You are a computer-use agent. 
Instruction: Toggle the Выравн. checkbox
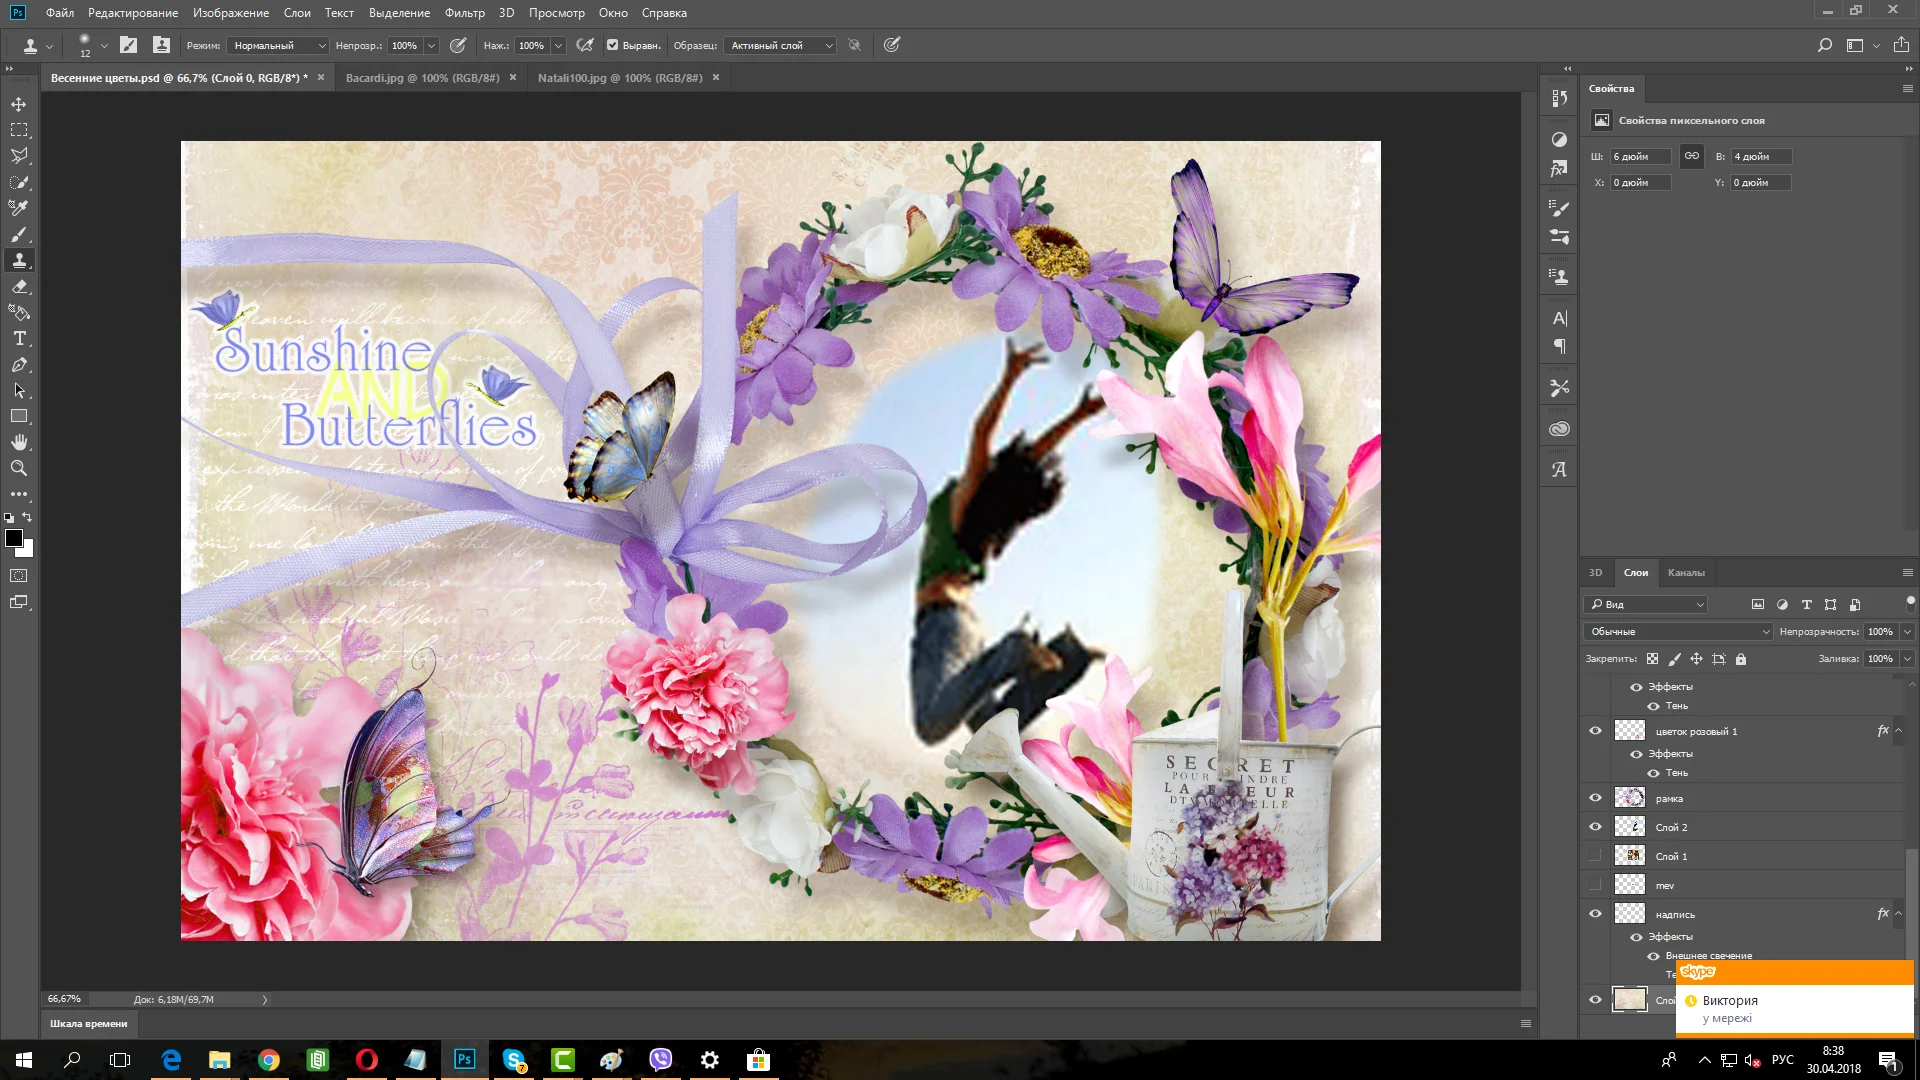tap(613, 45)
